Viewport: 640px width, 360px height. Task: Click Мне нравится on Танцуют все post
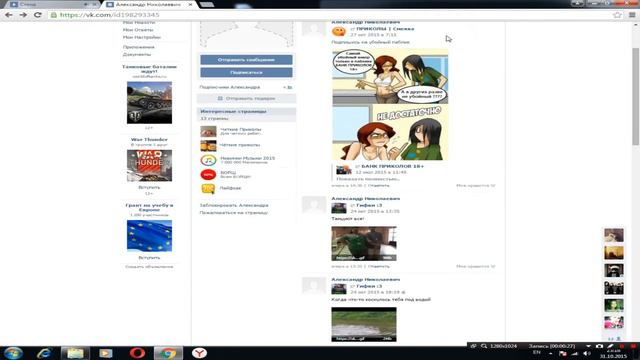coord(476,266)
